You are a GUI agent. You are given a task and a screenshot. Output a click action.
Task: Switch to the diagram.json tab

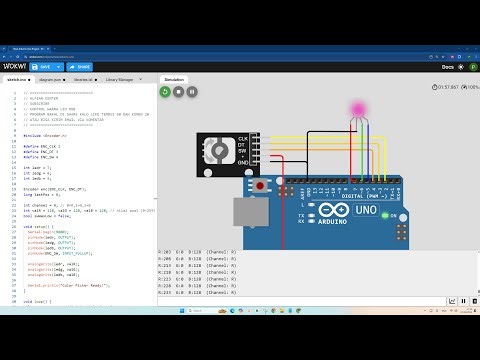point(52,80)
